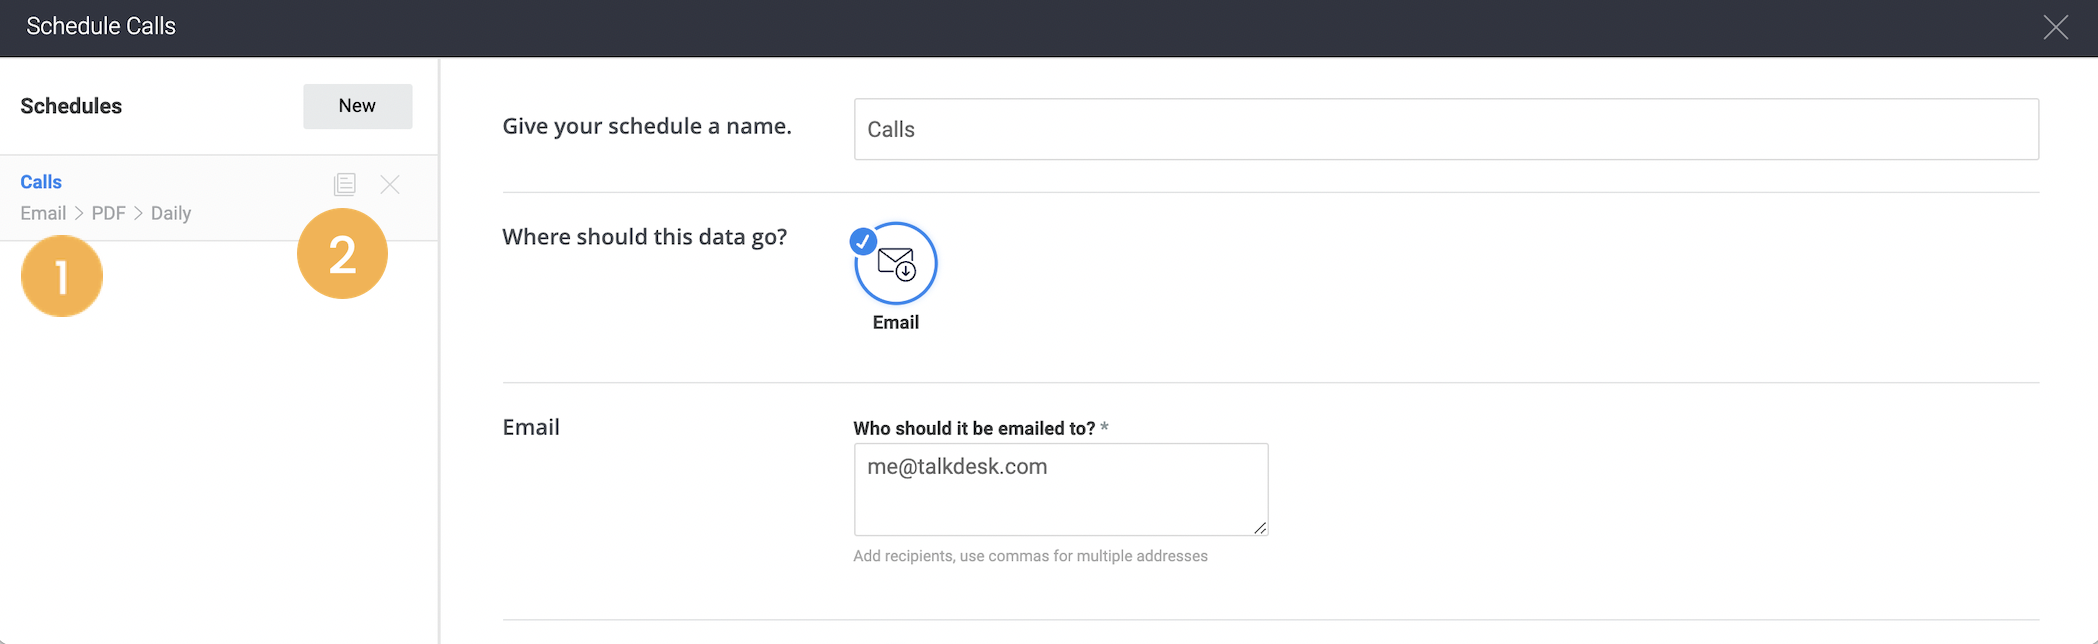Duplicate the Calls schedule via copy icon

point(345,184)
